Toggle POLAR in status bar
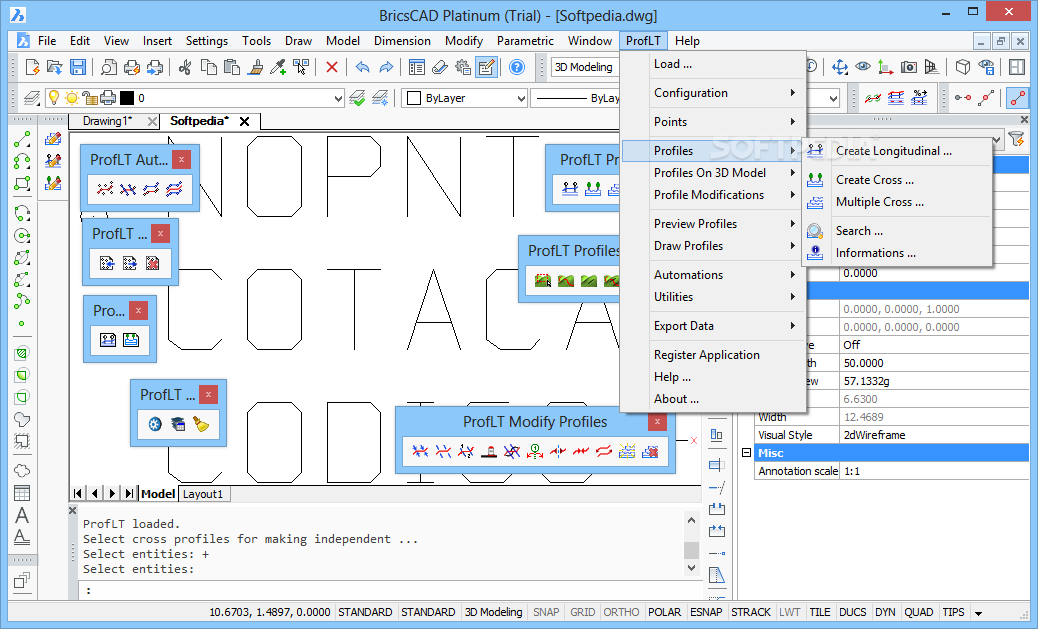The height and width of the screenshot is (629, 1038). pyautogui.click(x=665, y=612)
